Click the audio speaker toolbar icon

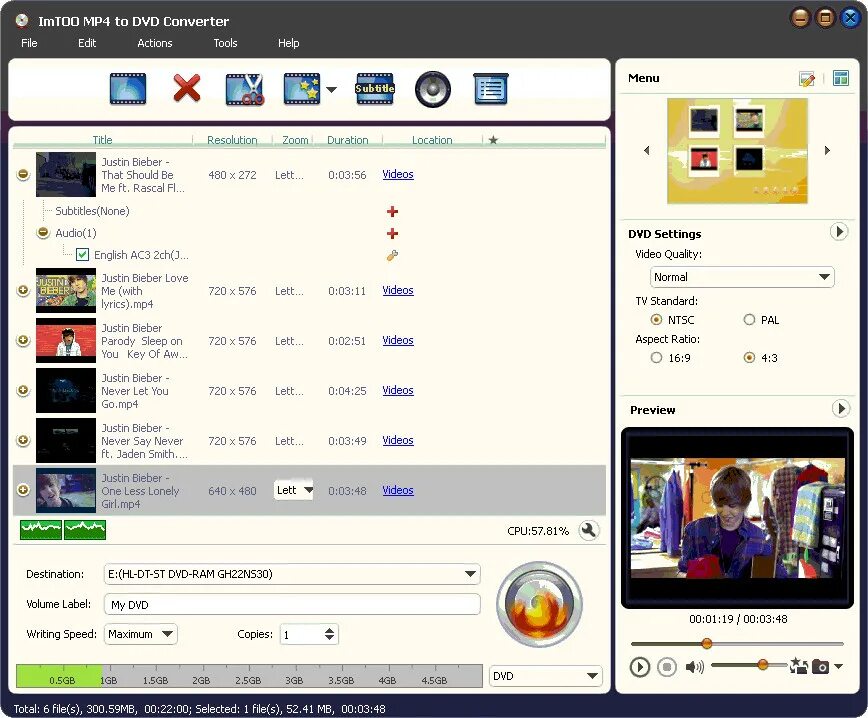432,89
